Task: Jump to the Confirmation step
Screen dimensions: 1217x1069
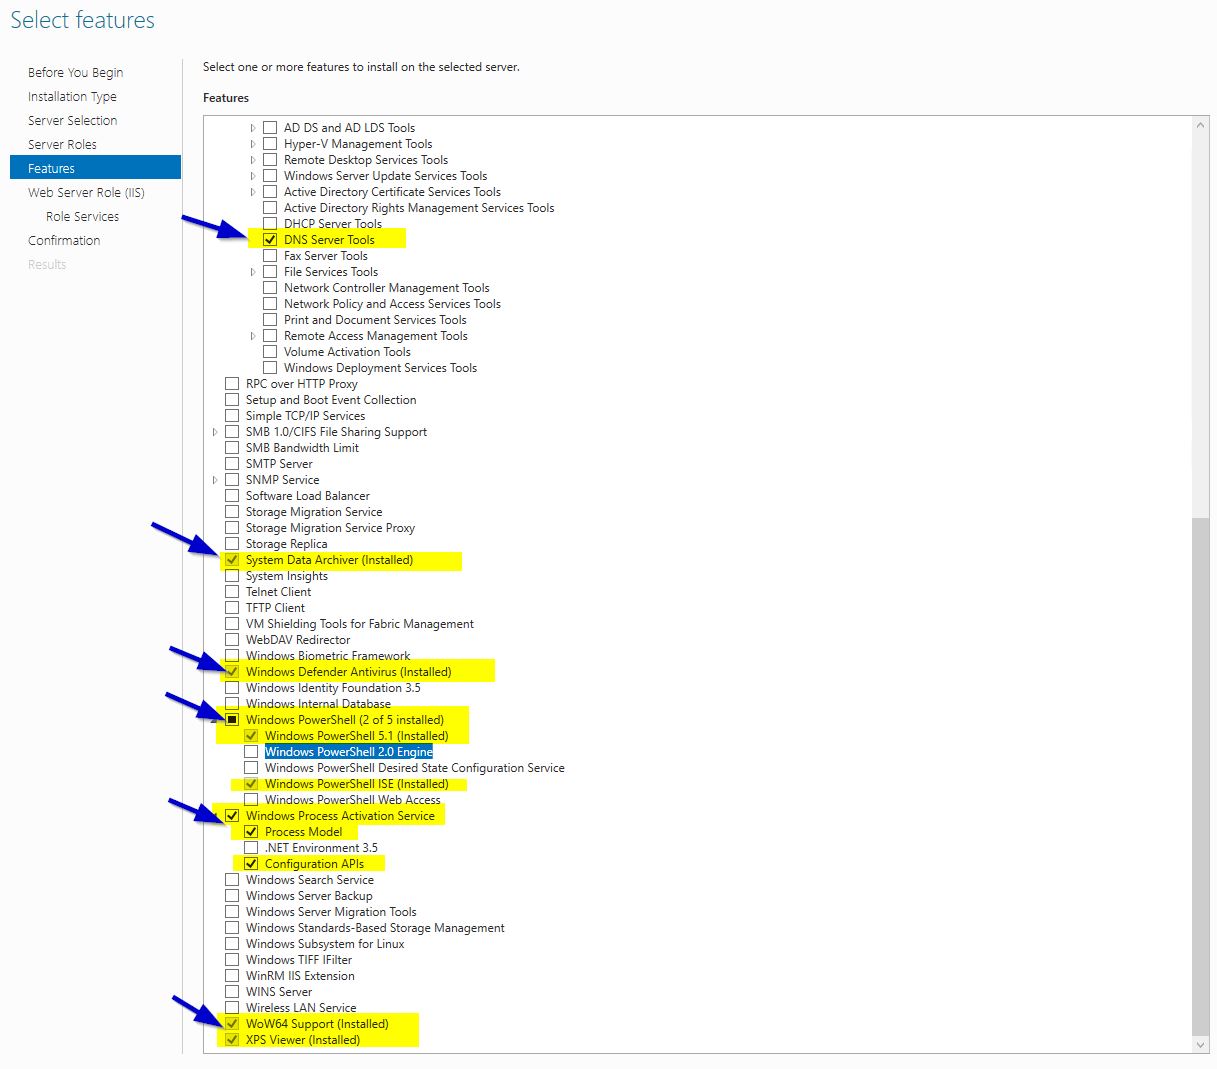Action: (64, 240)
